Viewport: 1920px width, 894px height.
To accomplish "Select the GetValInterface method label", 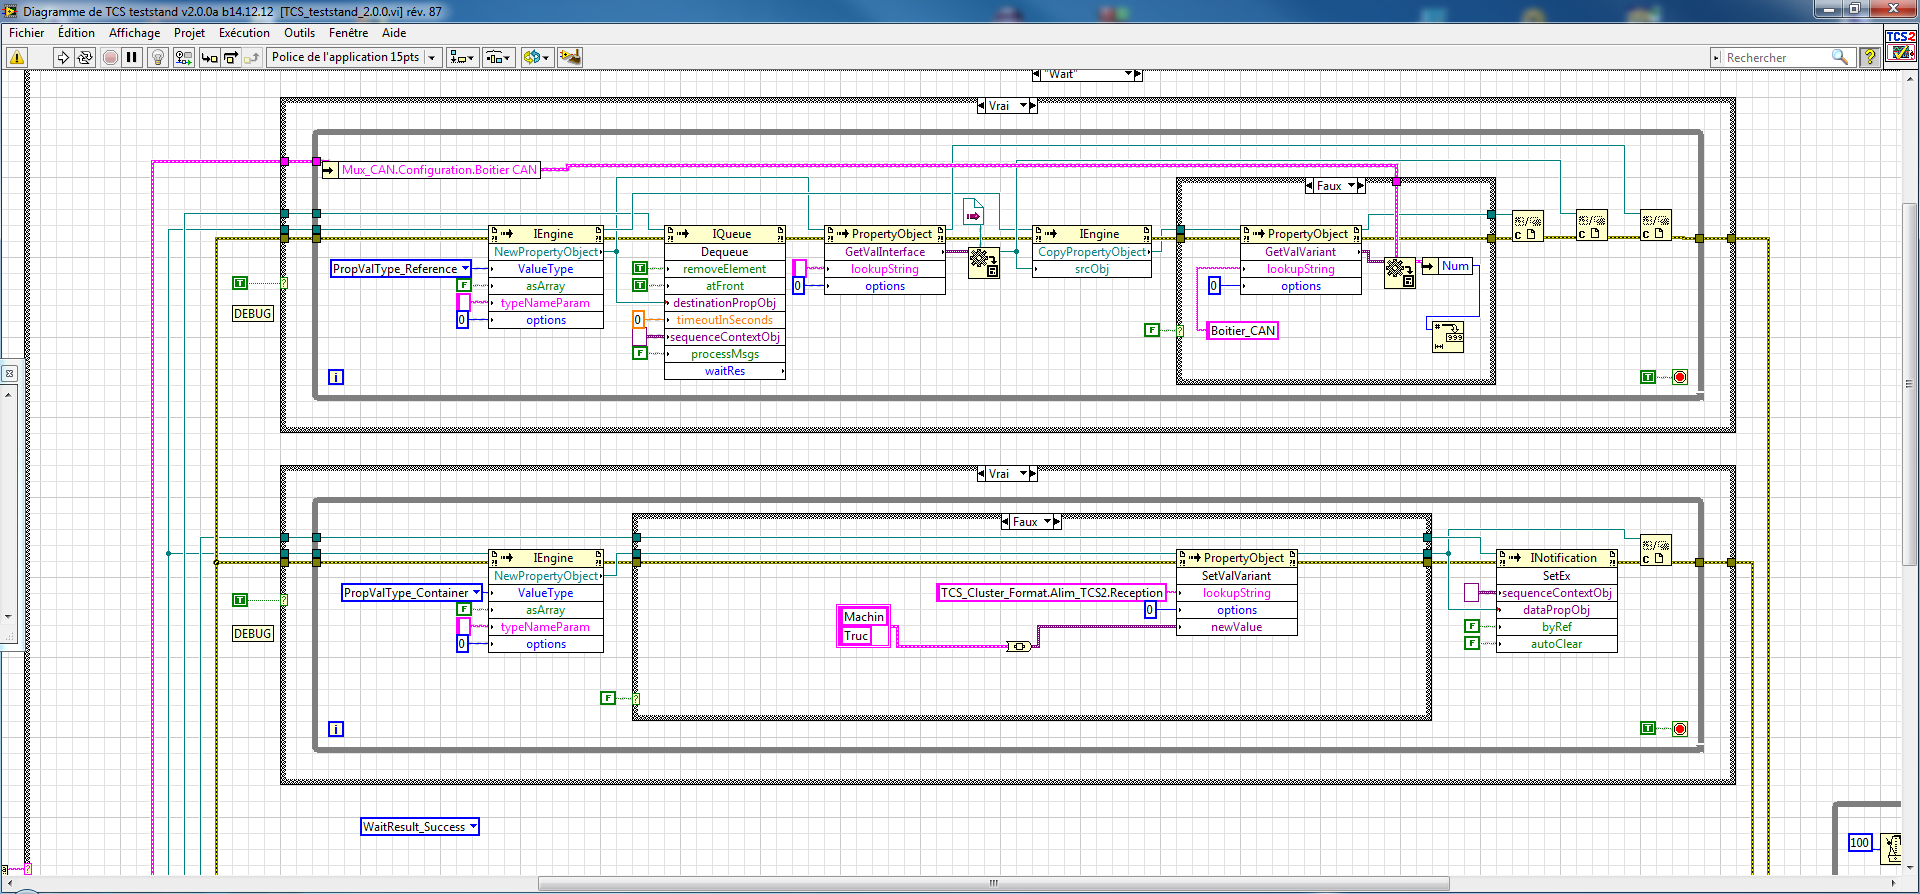I will (x=885, y=251).
